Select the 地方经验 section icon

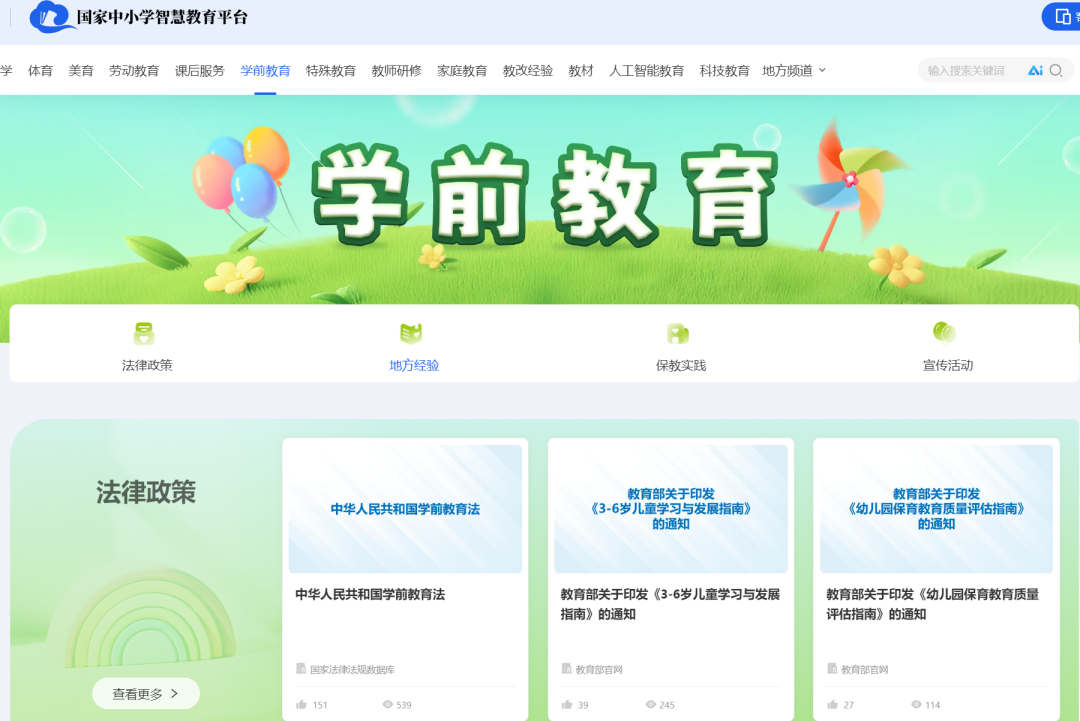pos(412,331)
